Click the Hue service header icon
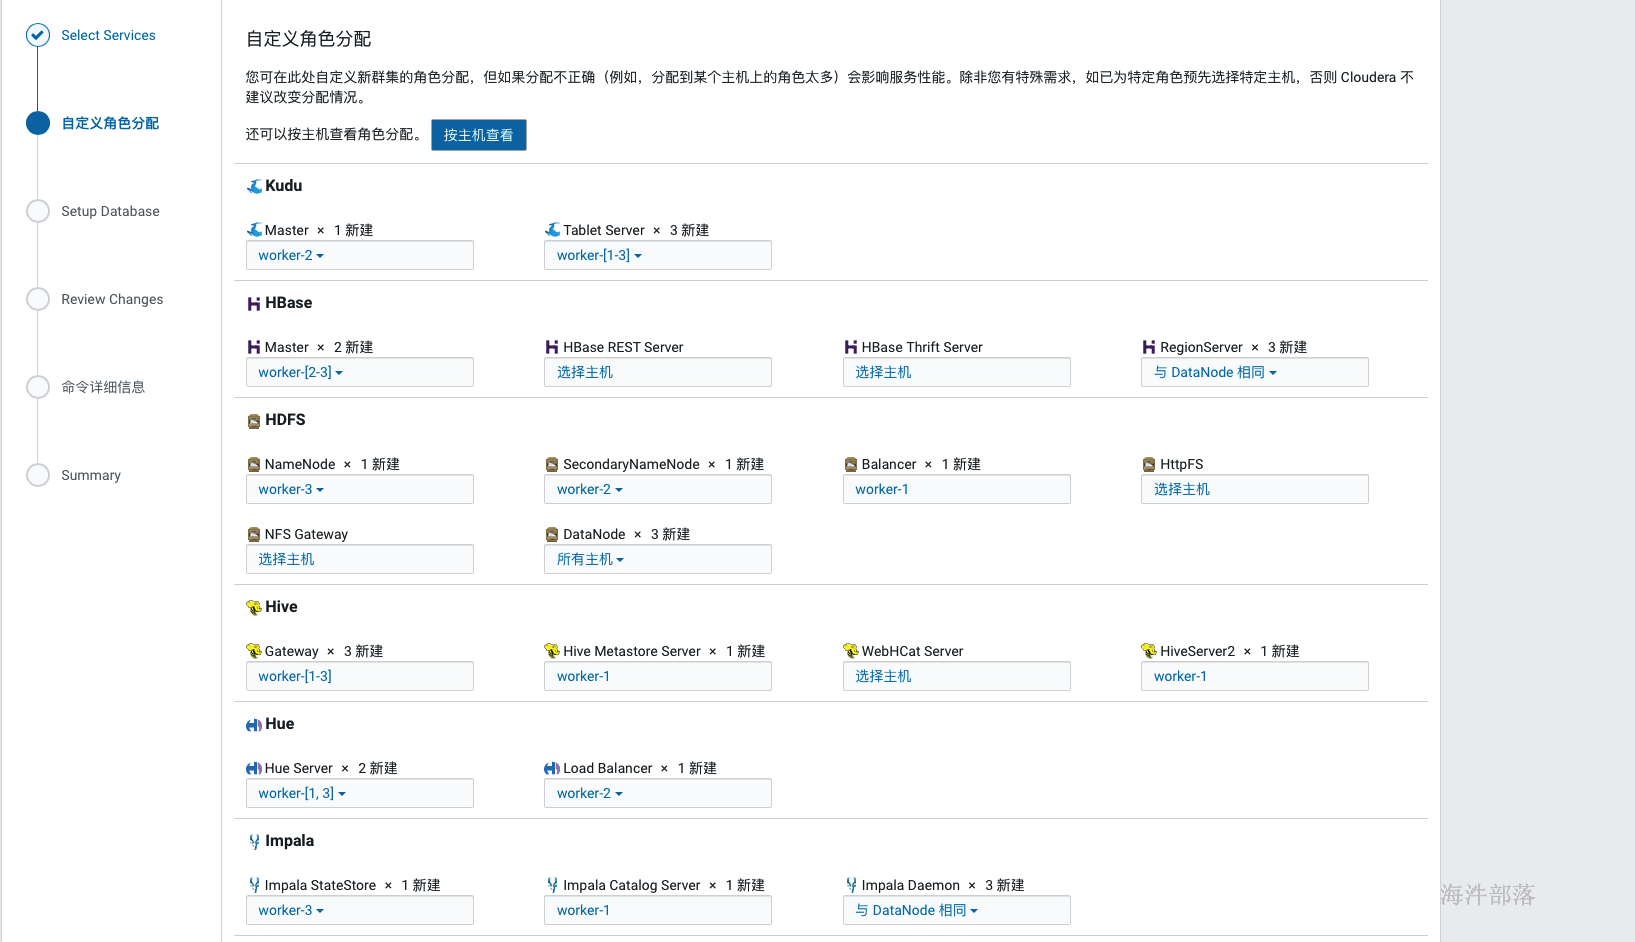1635x942 pixels. pos(254,724)
